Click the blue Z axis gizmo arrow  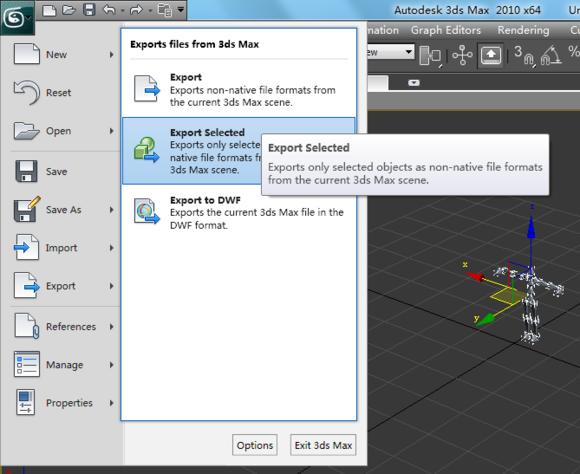pyautogui.click(x=531, y=228)
